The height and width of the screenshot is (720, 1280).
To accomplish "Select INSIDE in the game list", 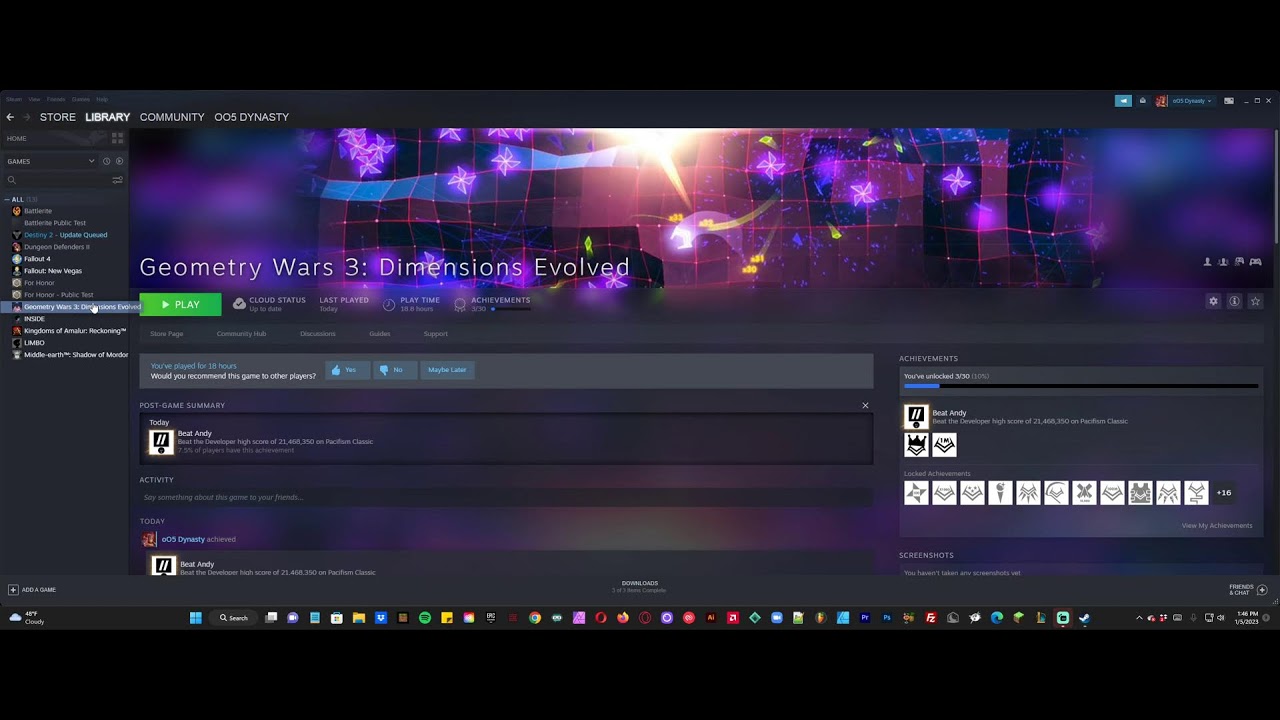I will (34, 319).
